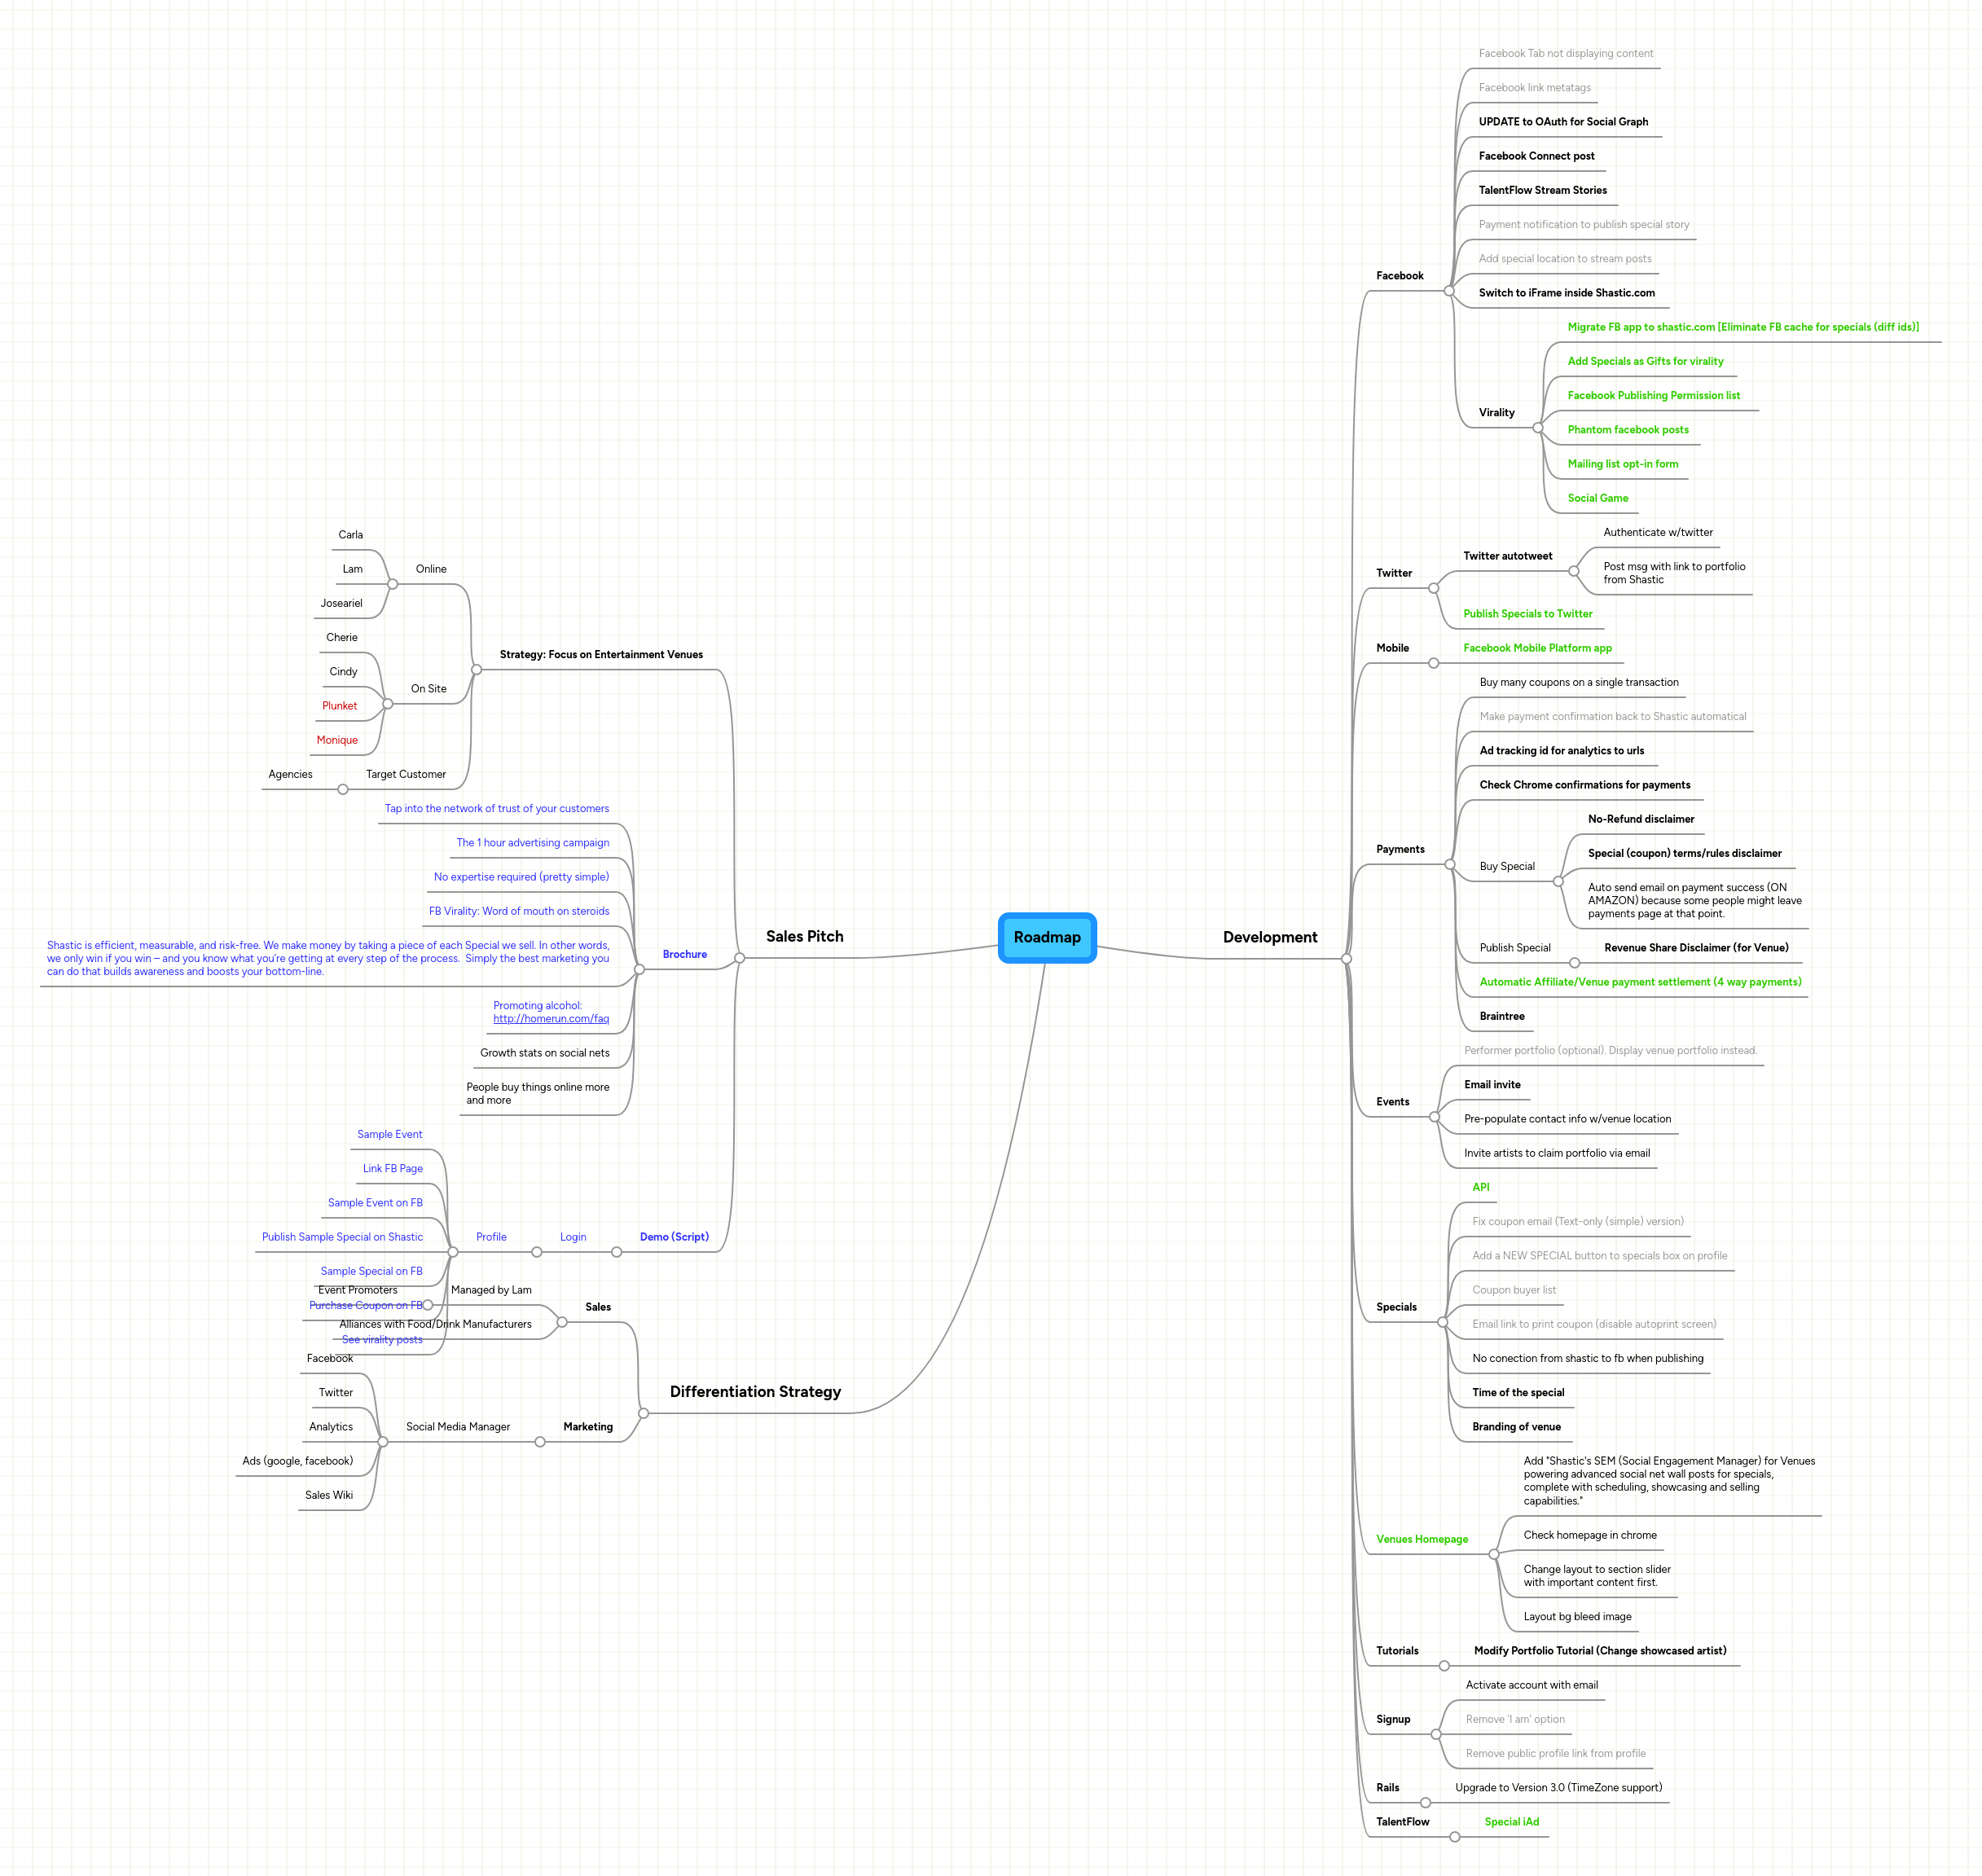1982x1876 pixels.
Task: Select the Special iAd node under TalentFlow
Action: pyautogui.click(x=1511, y=1821)
